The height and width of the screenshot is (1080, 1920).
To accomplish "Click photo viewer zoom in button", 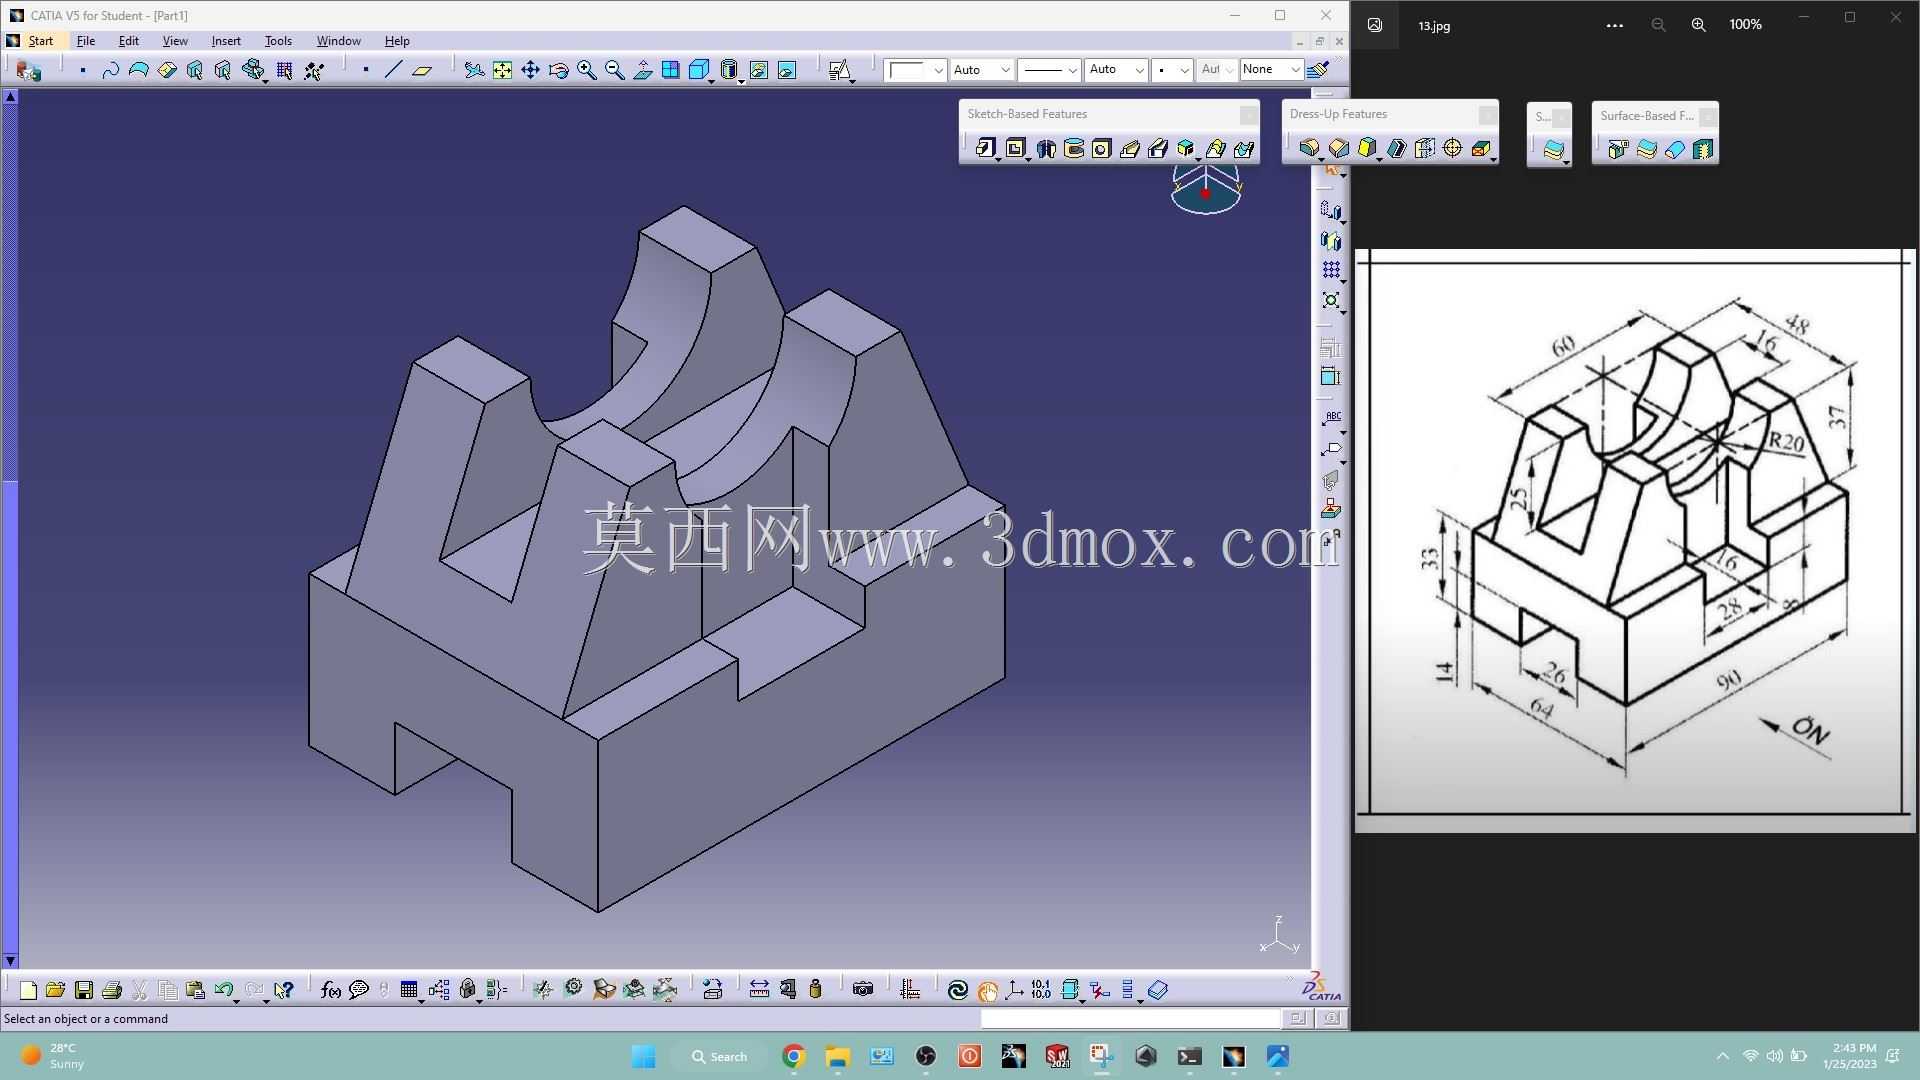I will pos(1698,25).
